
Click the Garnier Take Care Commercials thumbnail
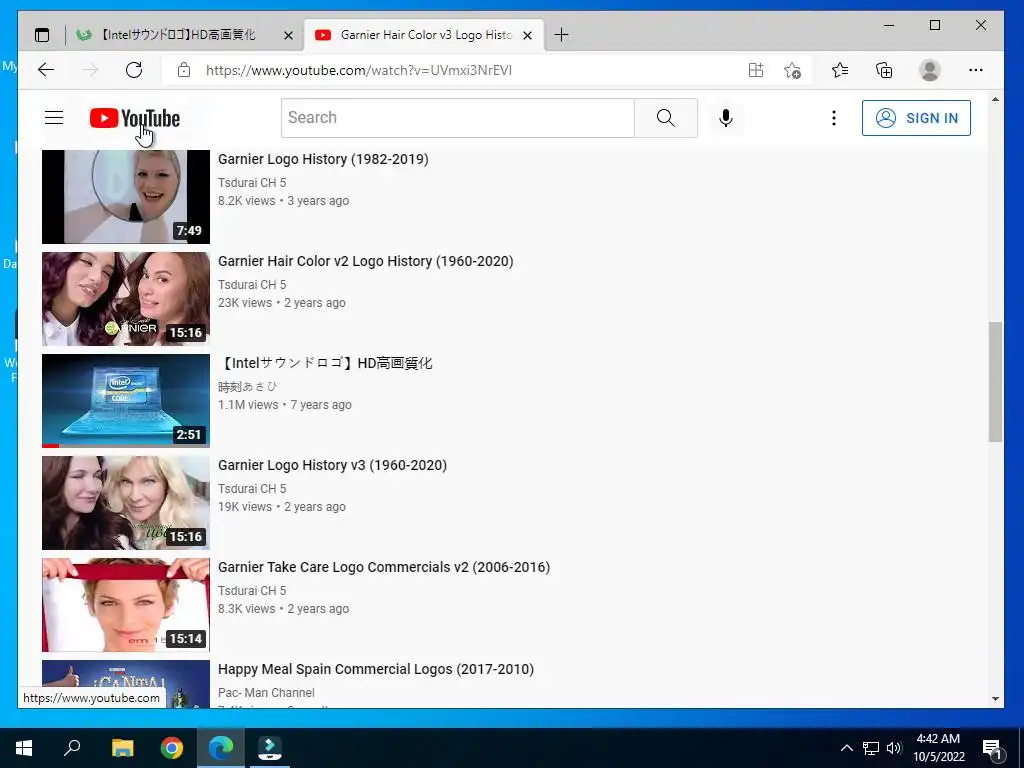(126, 605)
